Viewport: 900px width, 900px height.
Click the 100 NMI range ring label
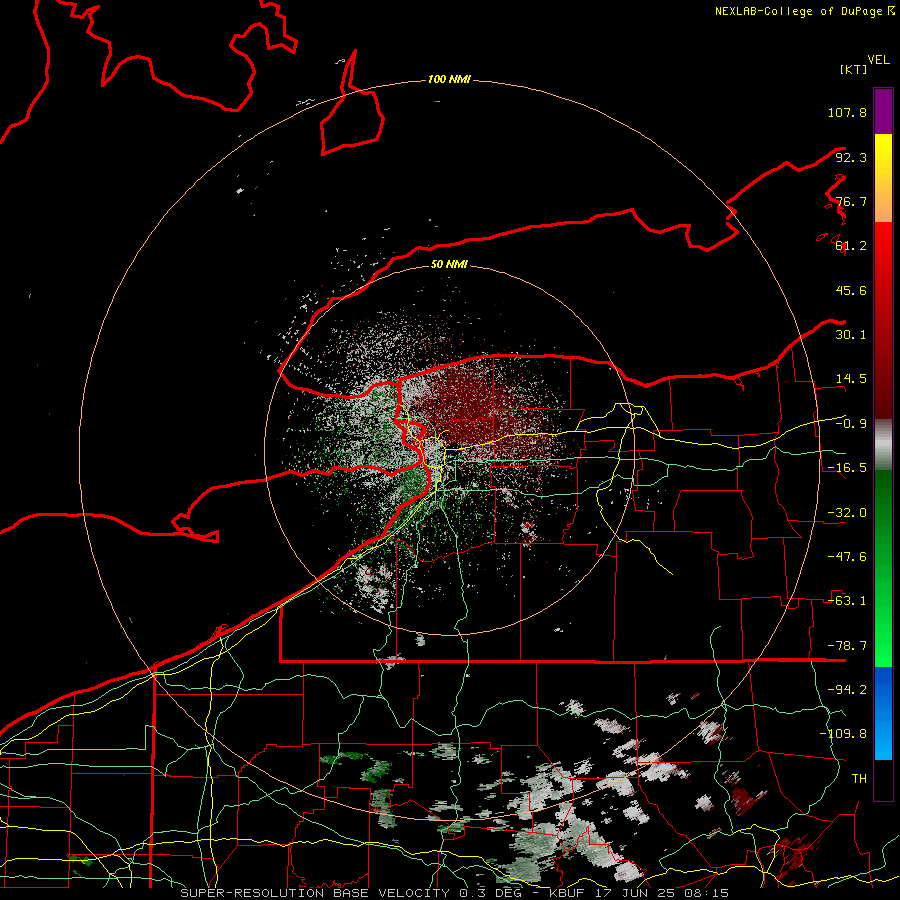pos(449,79)
